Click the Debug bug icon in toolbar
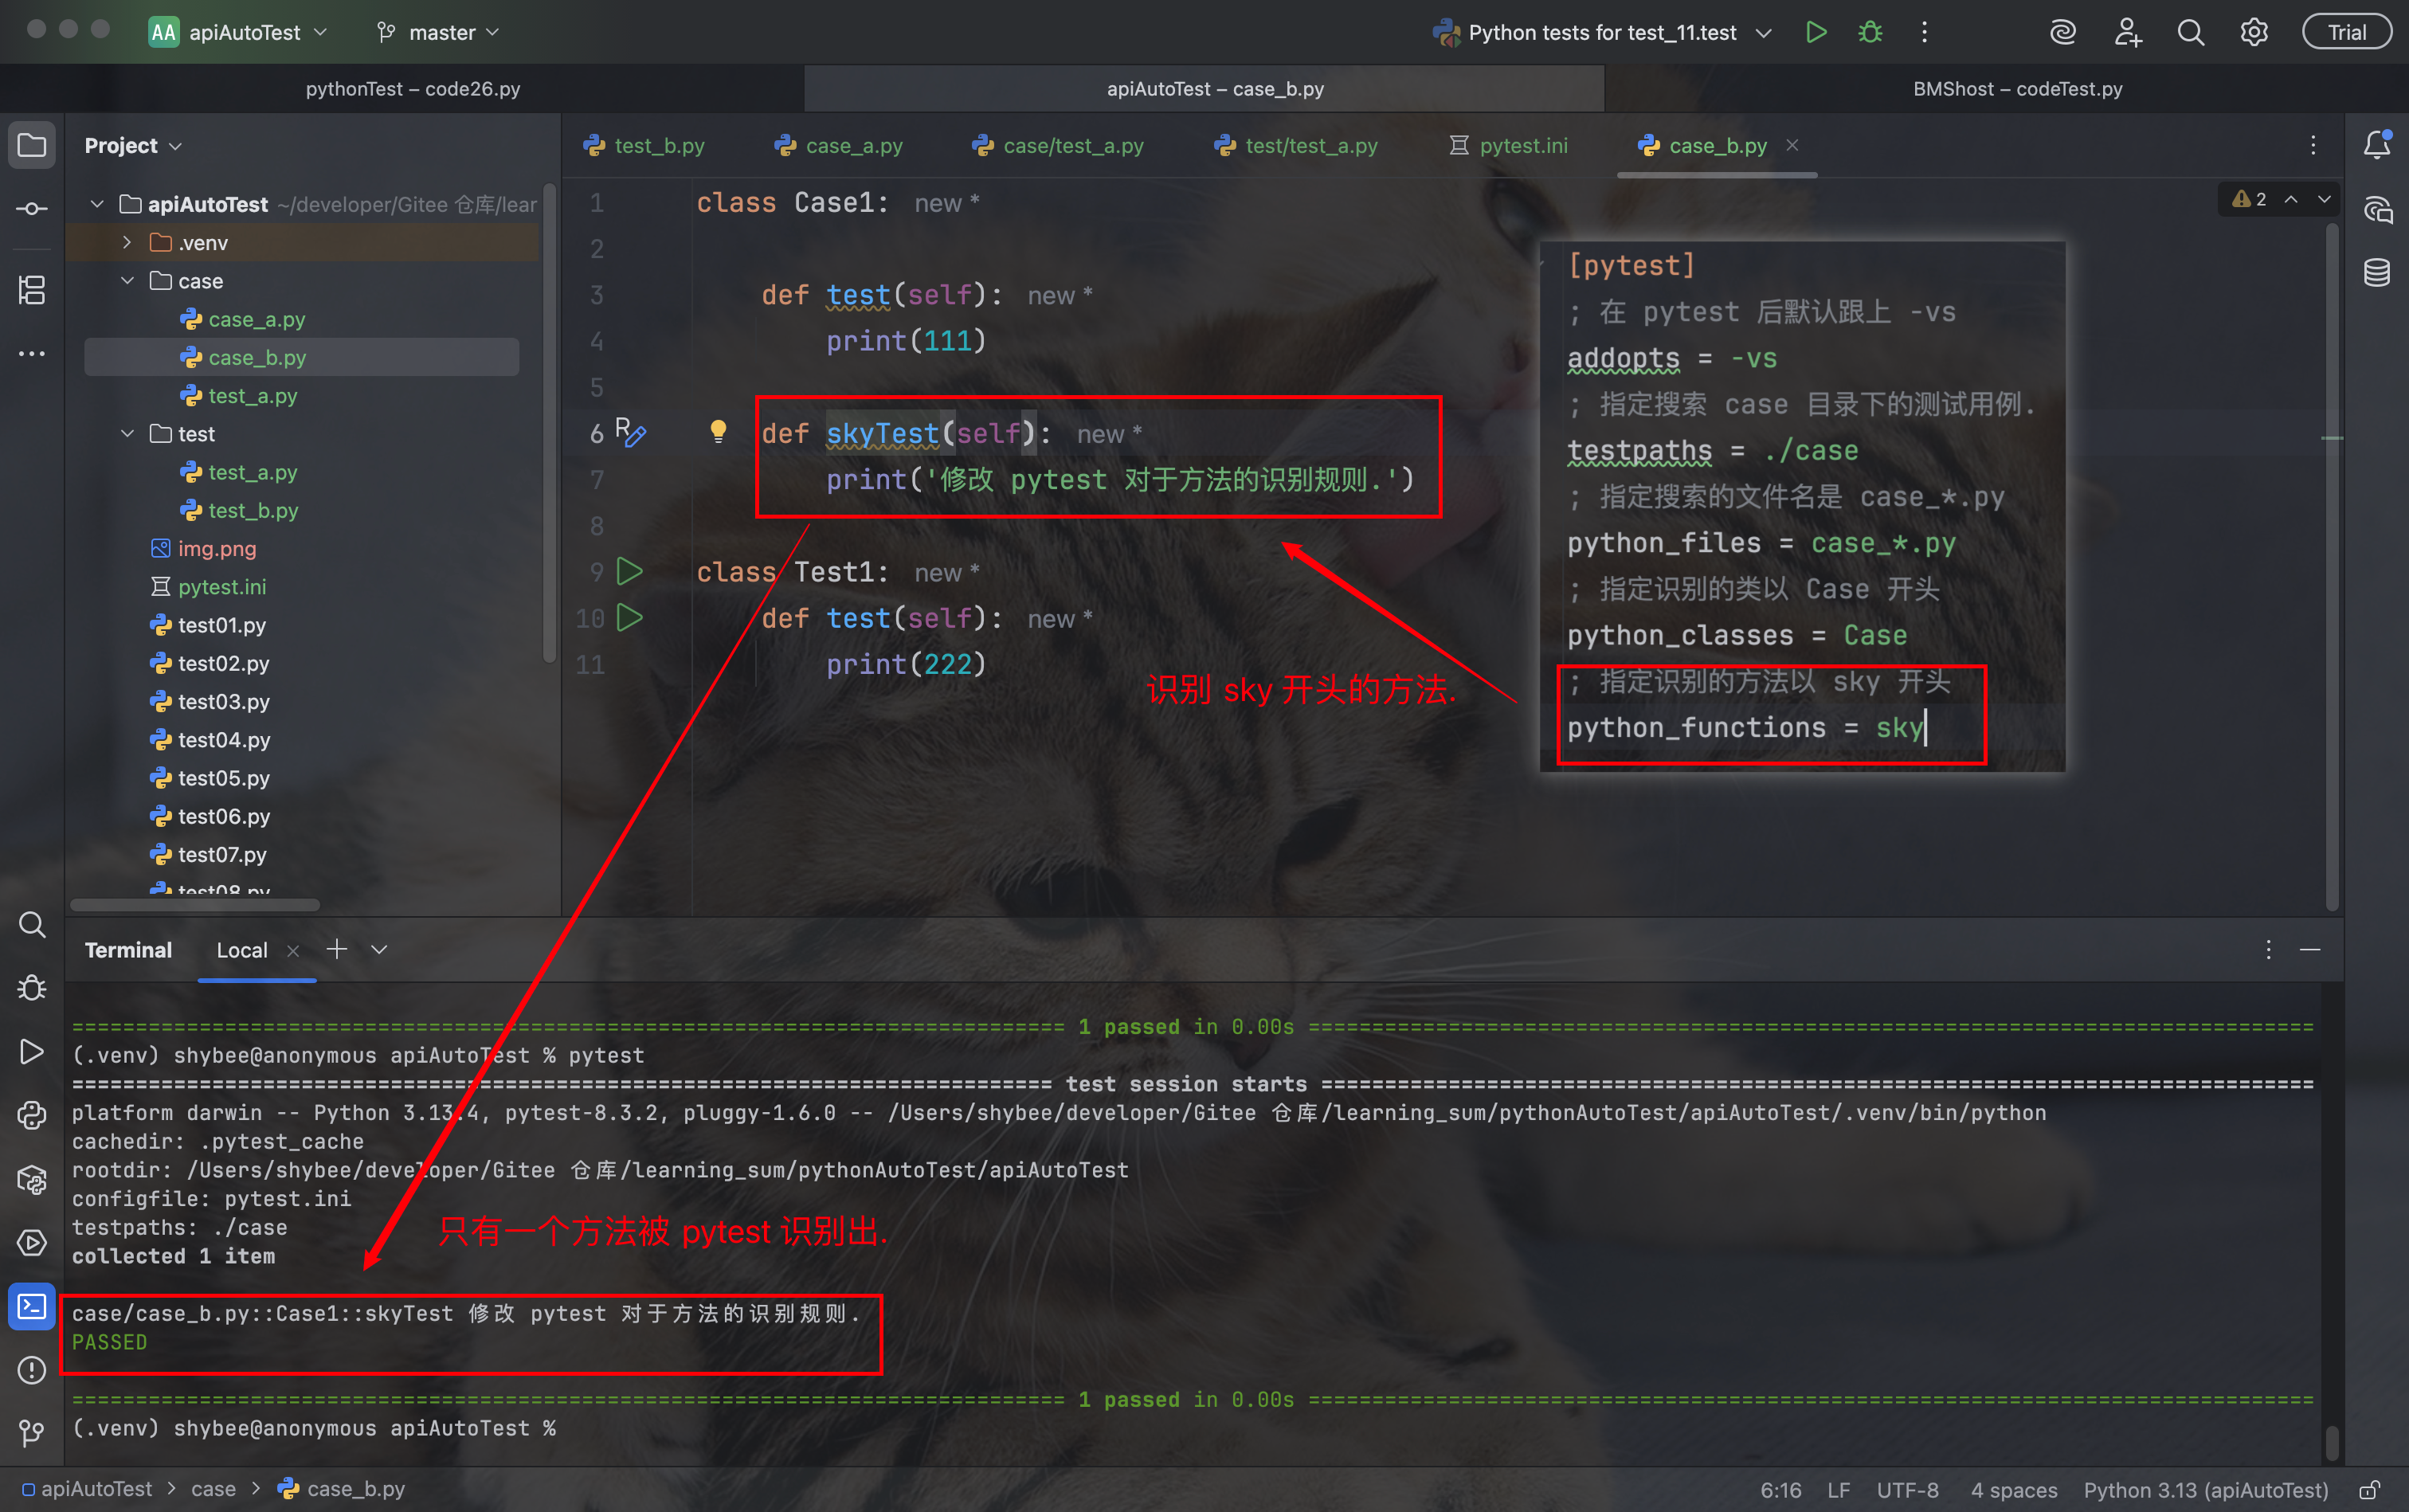 coord(1870,32)
